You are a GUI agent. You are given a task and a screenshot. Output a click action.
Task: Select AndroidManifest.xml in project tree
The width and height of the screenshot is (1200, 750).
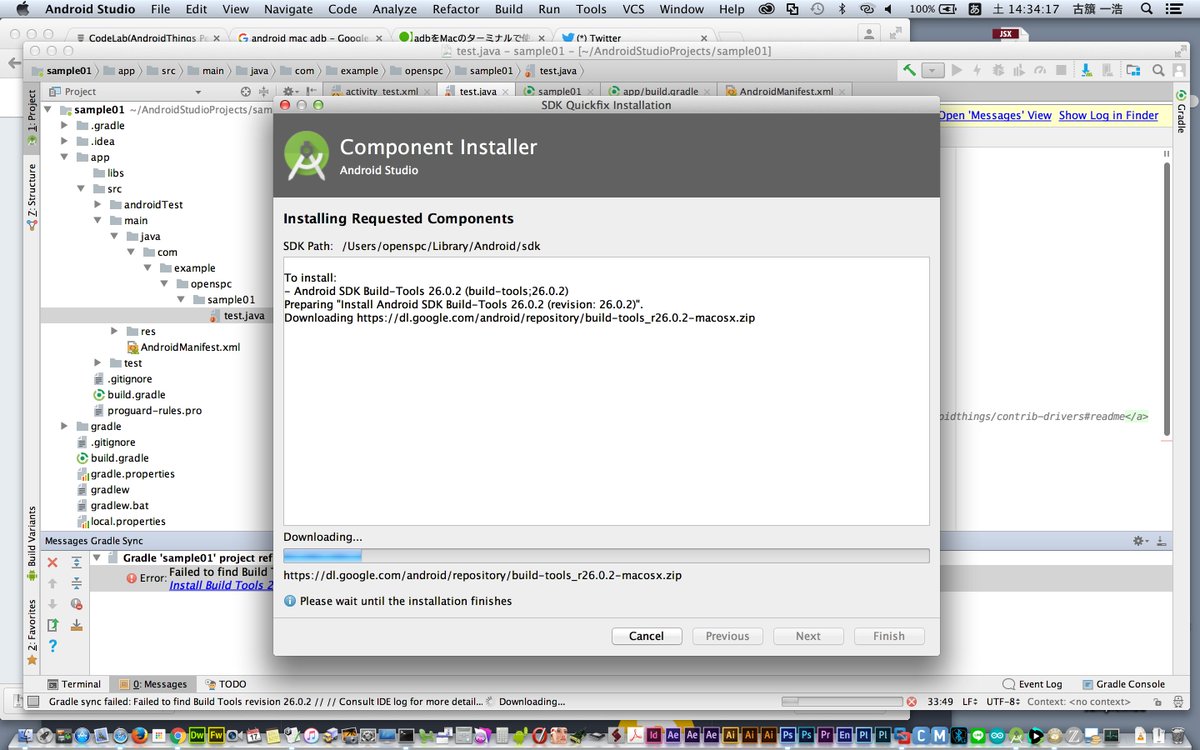click(x=190, y=347)
